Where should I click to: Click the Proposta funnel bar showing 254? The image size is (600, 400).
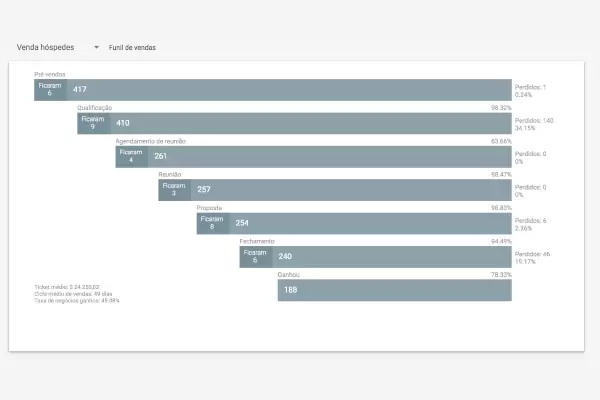pyautogui.click(x=370, y=223)
